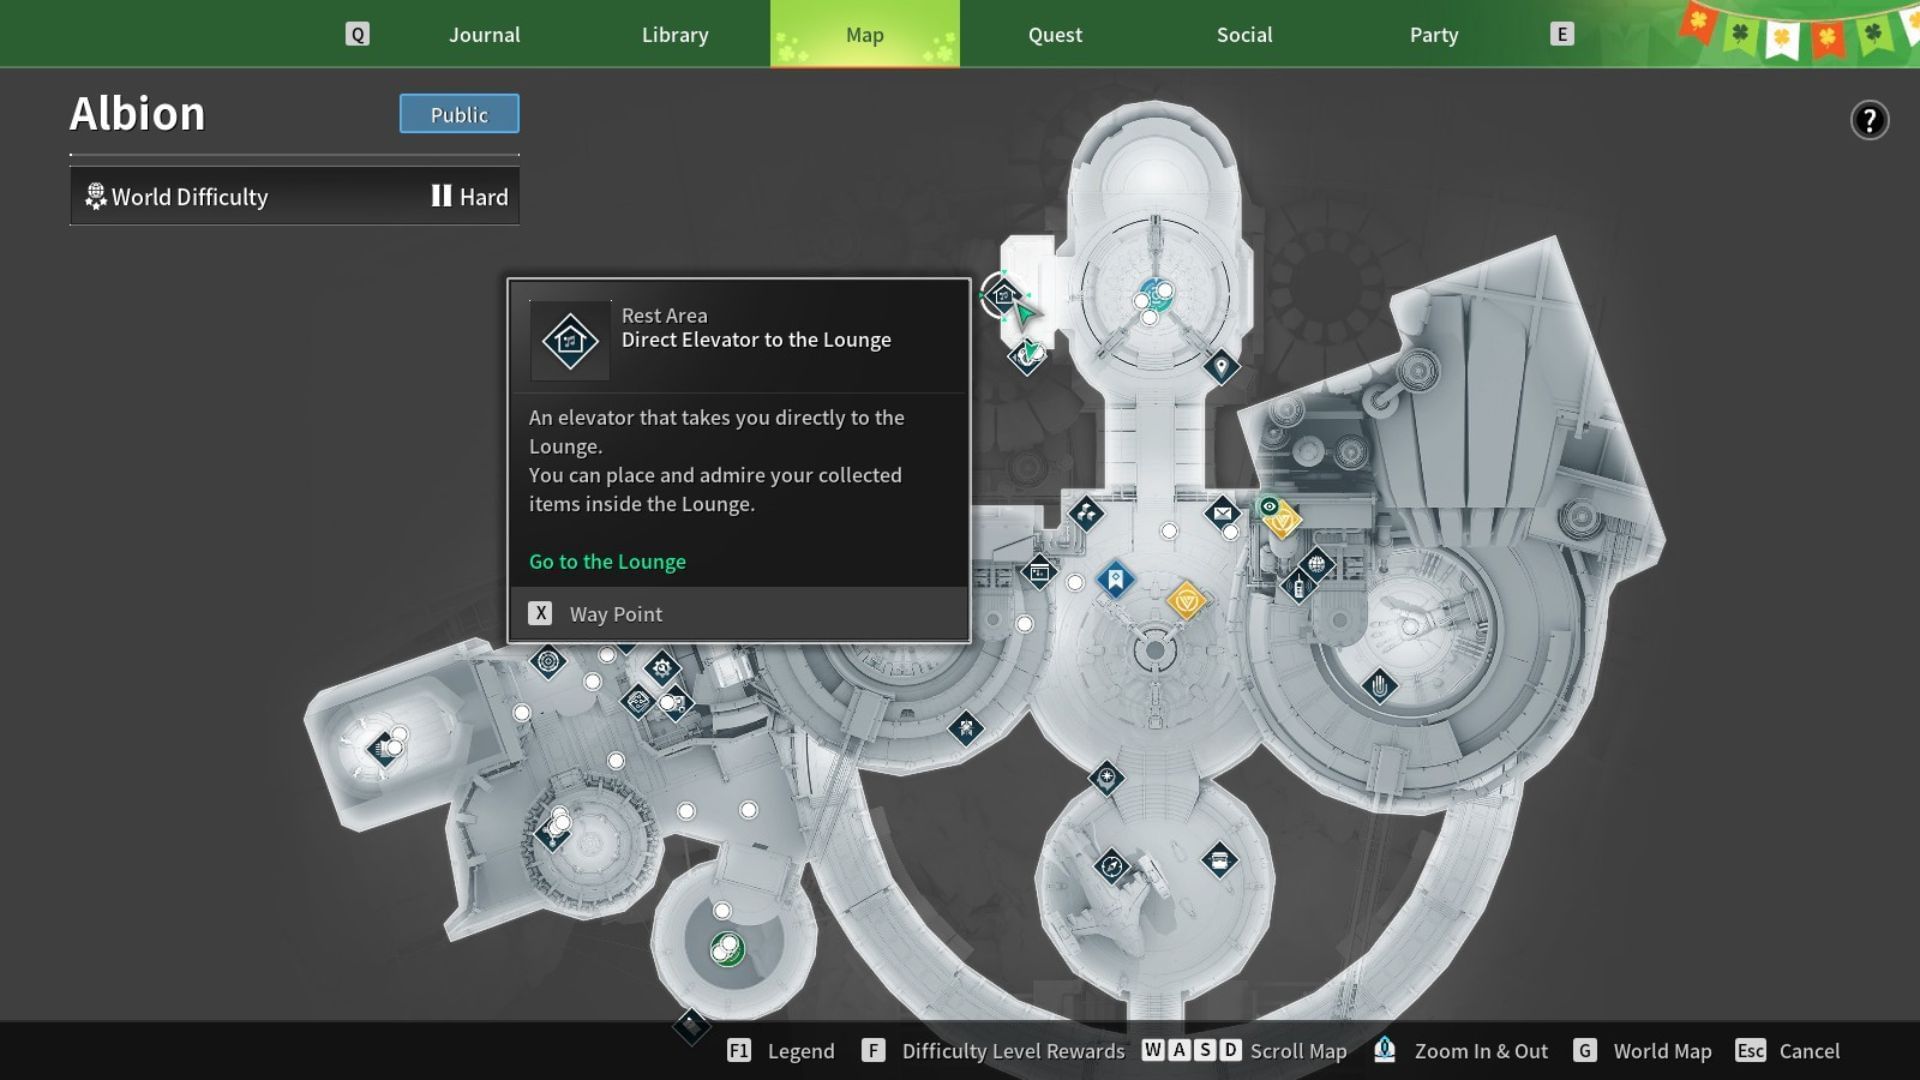
Task: Click the location pin map marker
Action: click(x=1220, y=367)
